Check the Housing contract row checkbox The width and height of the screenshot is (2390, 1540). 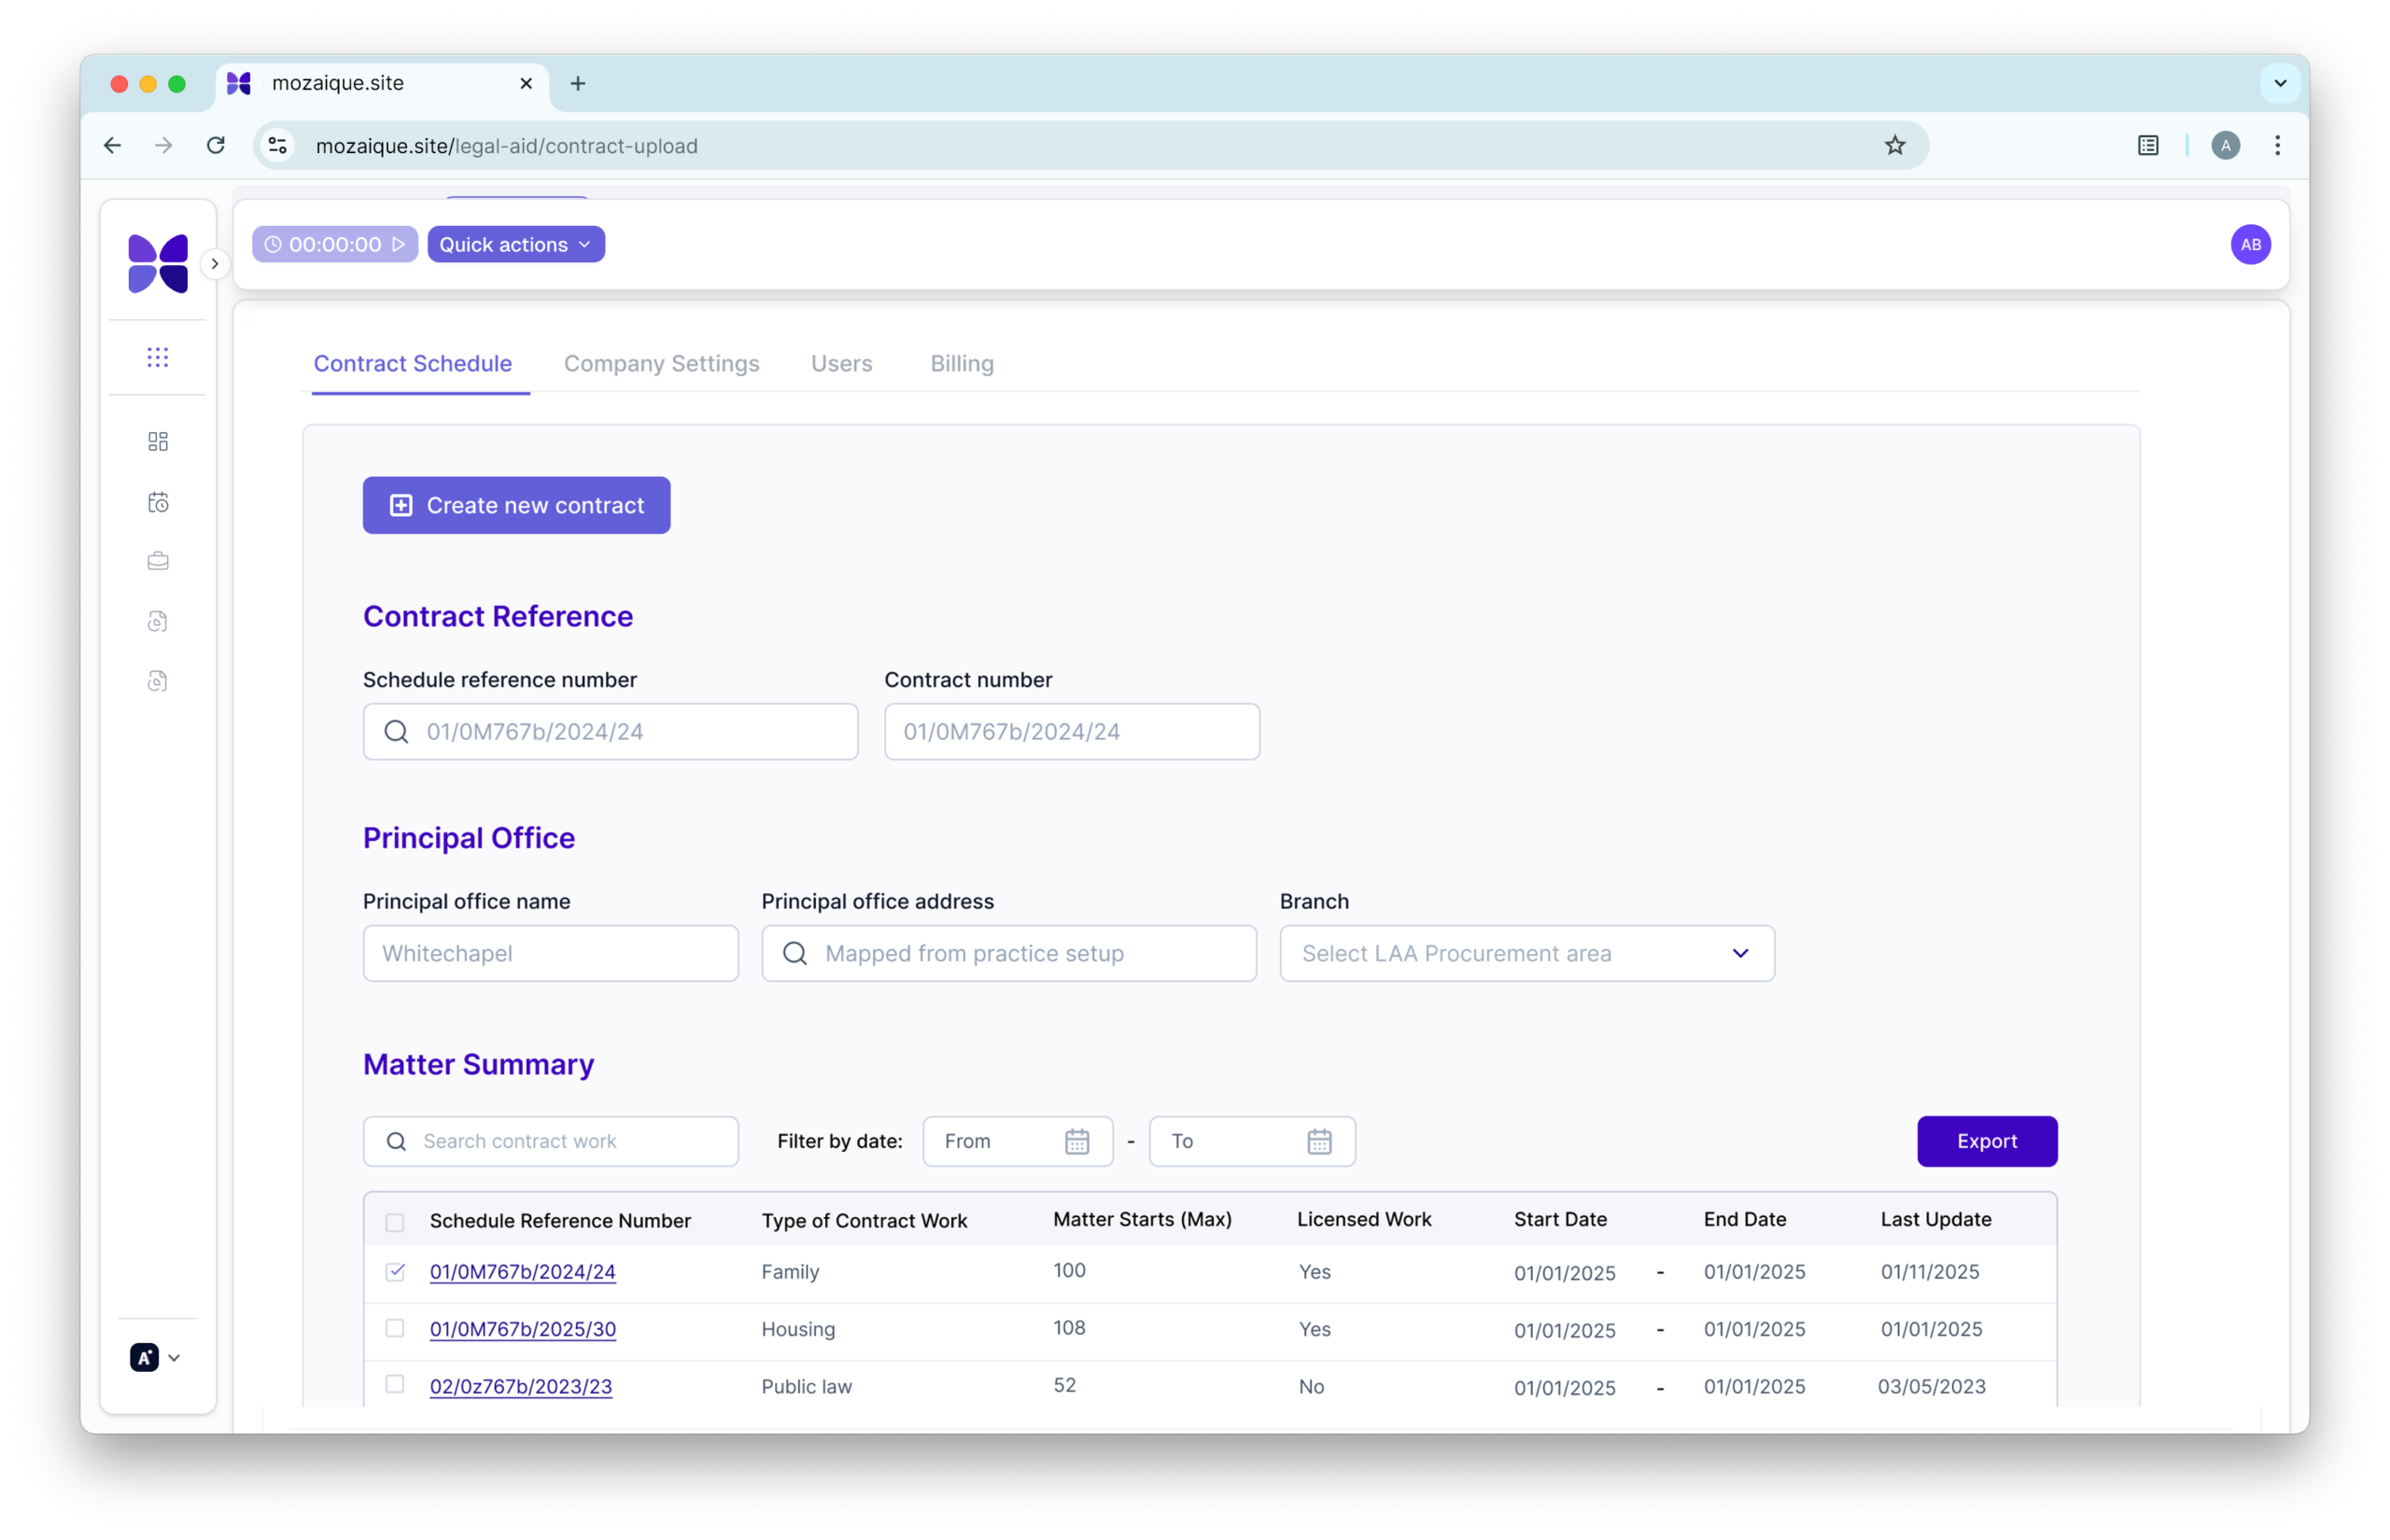coord(395,1328)
